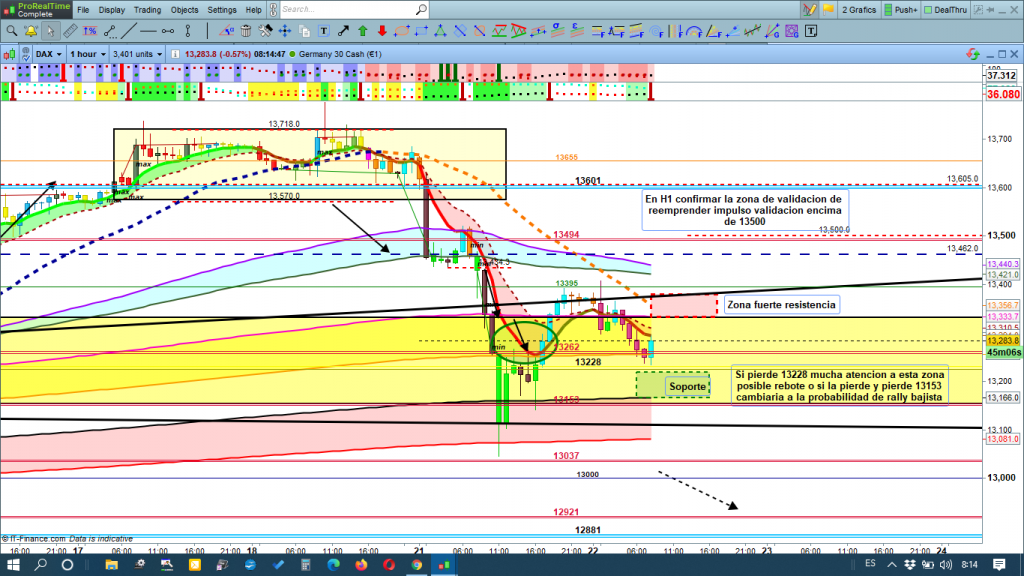Image resolution: width=1024 pixels, height=576 pixels.
Task: Expand the 1 hour timeframe dropdown
Action: click(88, 53)
